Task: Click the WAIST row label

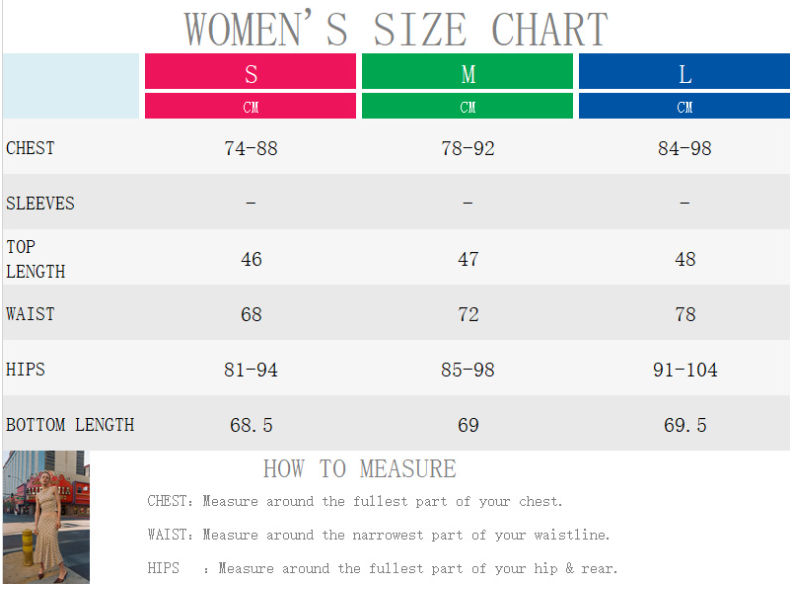Action: click(x=31, y=314)
